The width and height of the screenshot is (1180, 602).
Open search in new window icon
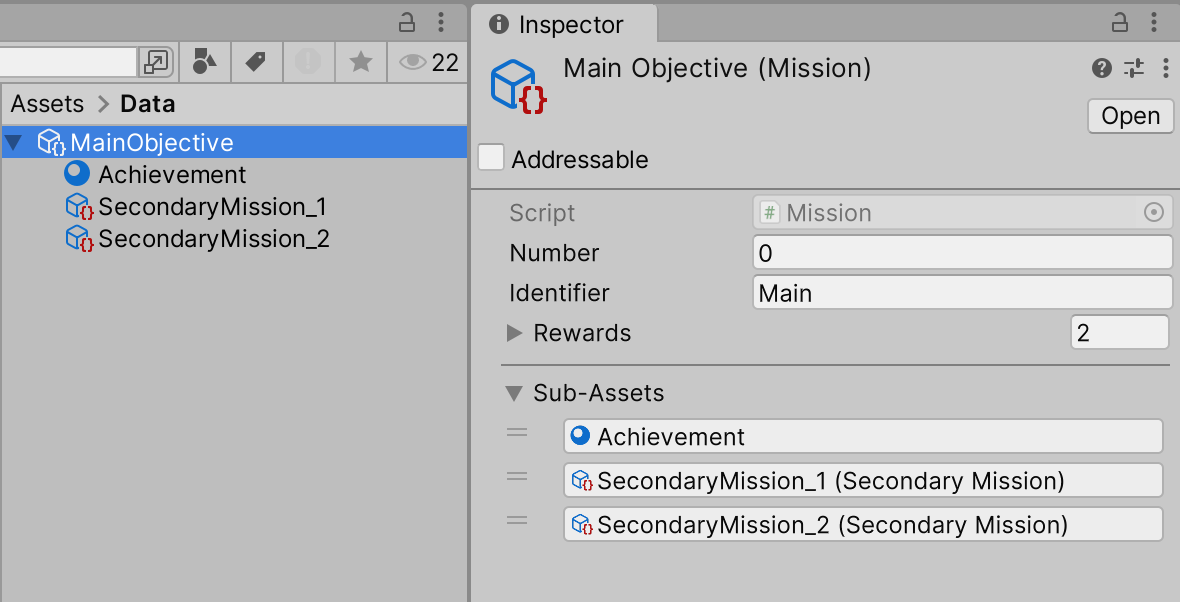click(157, 62)
